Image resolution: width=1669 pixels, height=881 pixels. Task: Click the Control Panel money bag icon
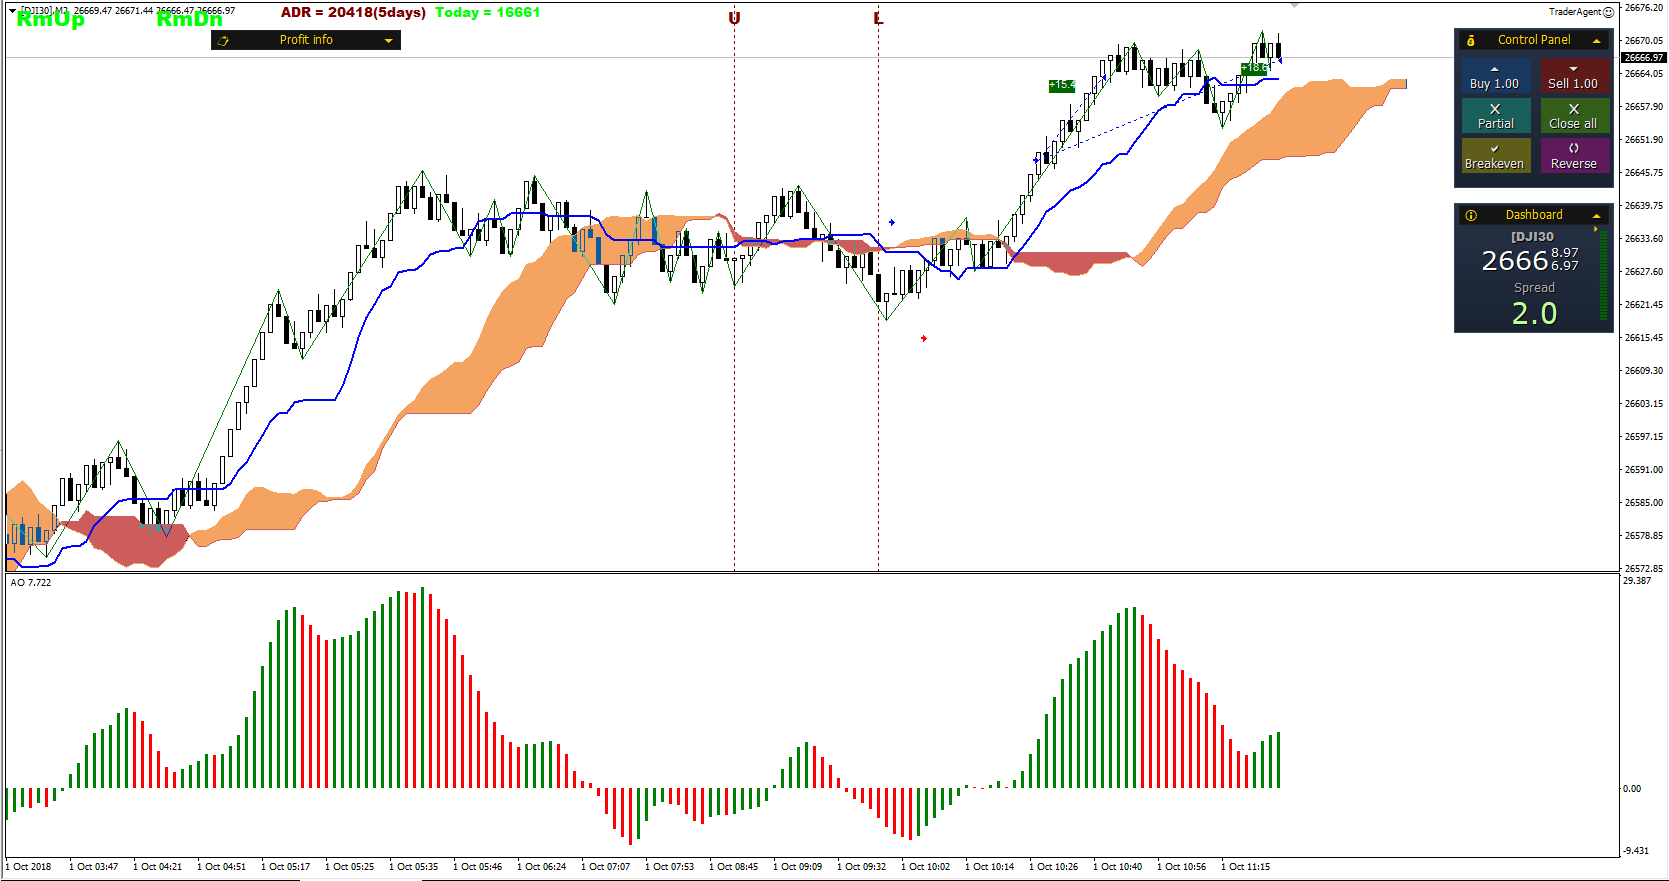tap(1471, 41)
